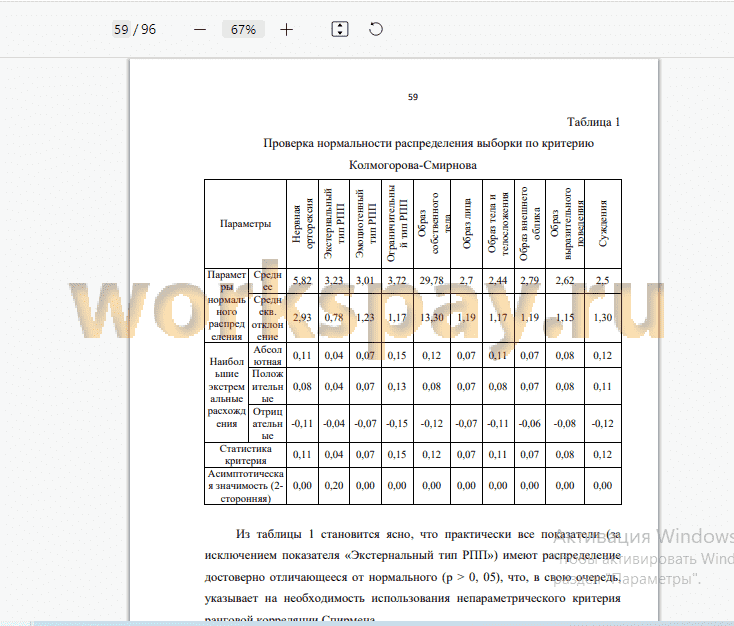Click the negative value -0,06
The image size is (734, 626).
(530, 424)
